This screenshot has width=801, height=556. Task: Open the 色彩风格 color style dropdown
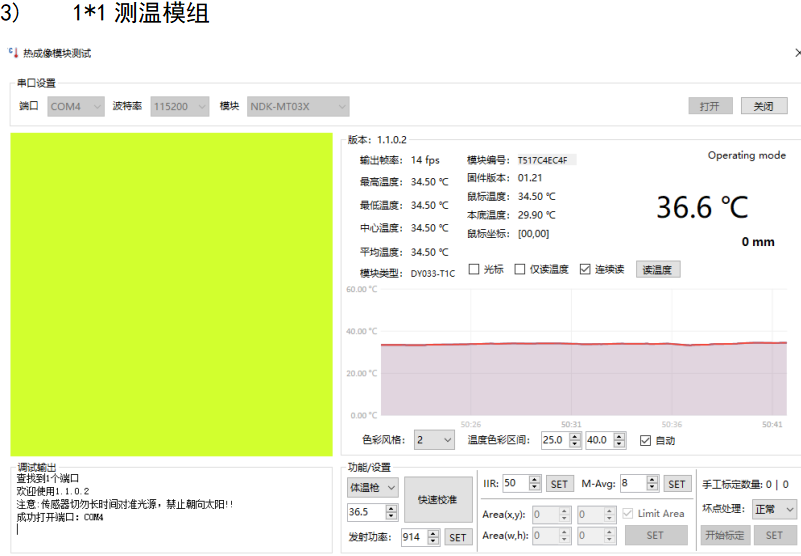click(434, 440)
